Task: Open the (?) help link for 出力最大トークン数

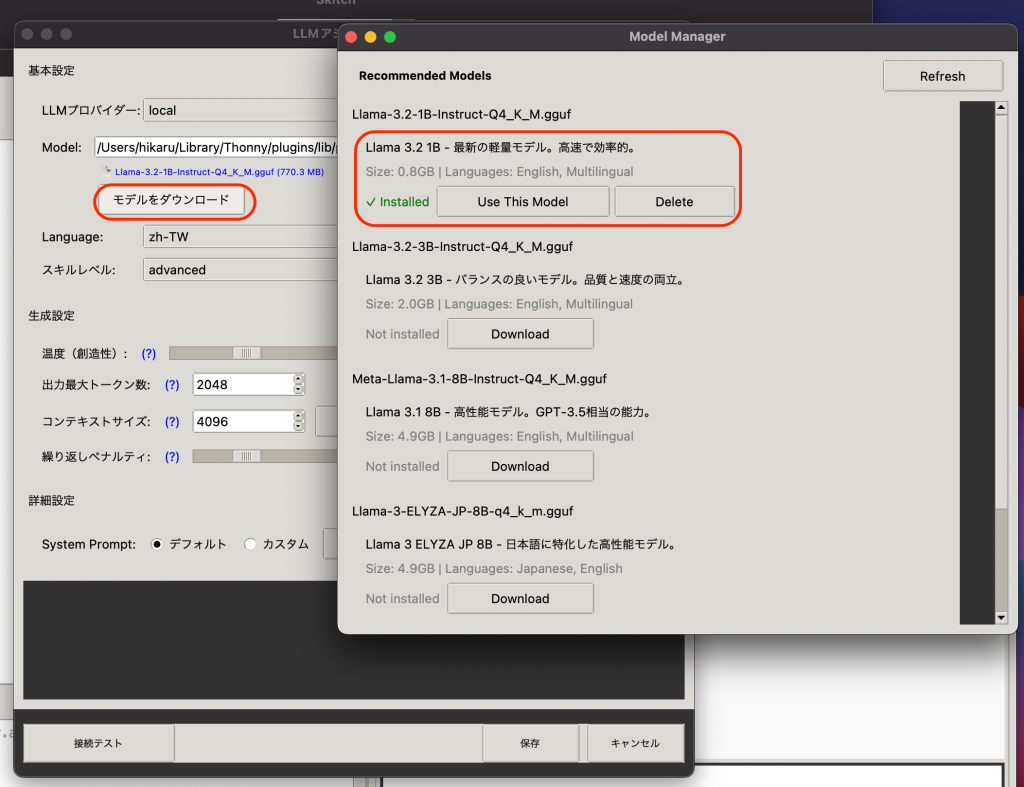Action: pos(172,385)
